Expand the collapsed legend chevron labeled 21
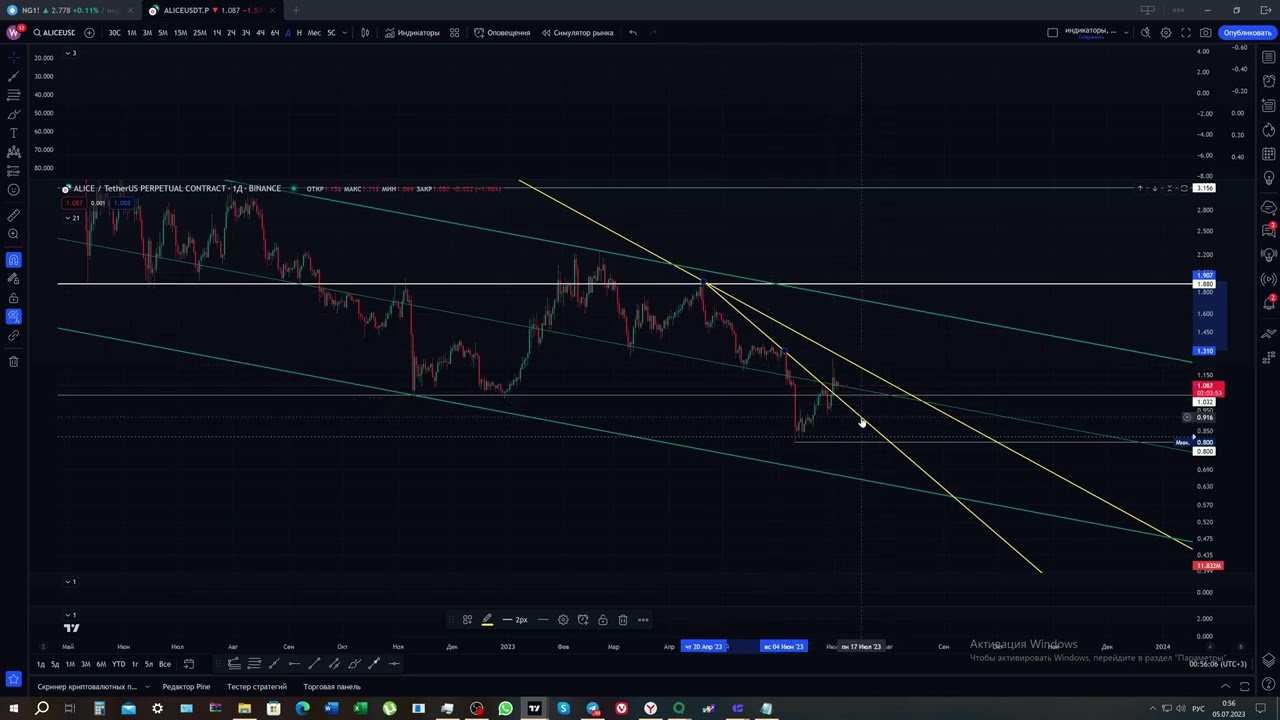Screen dimensions: 1280x720 (70, 218)
